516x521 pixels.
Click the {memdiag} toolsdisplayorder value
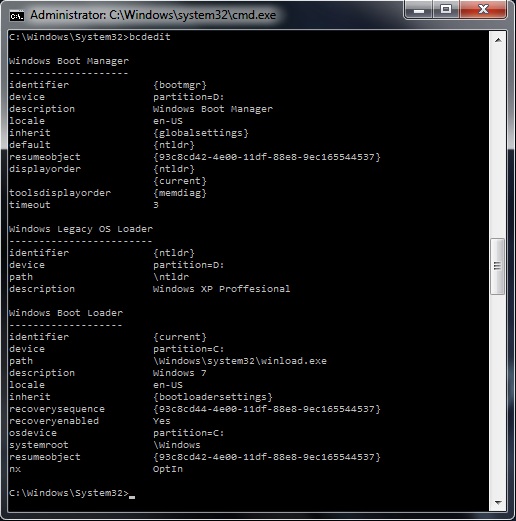click(180, 193)
